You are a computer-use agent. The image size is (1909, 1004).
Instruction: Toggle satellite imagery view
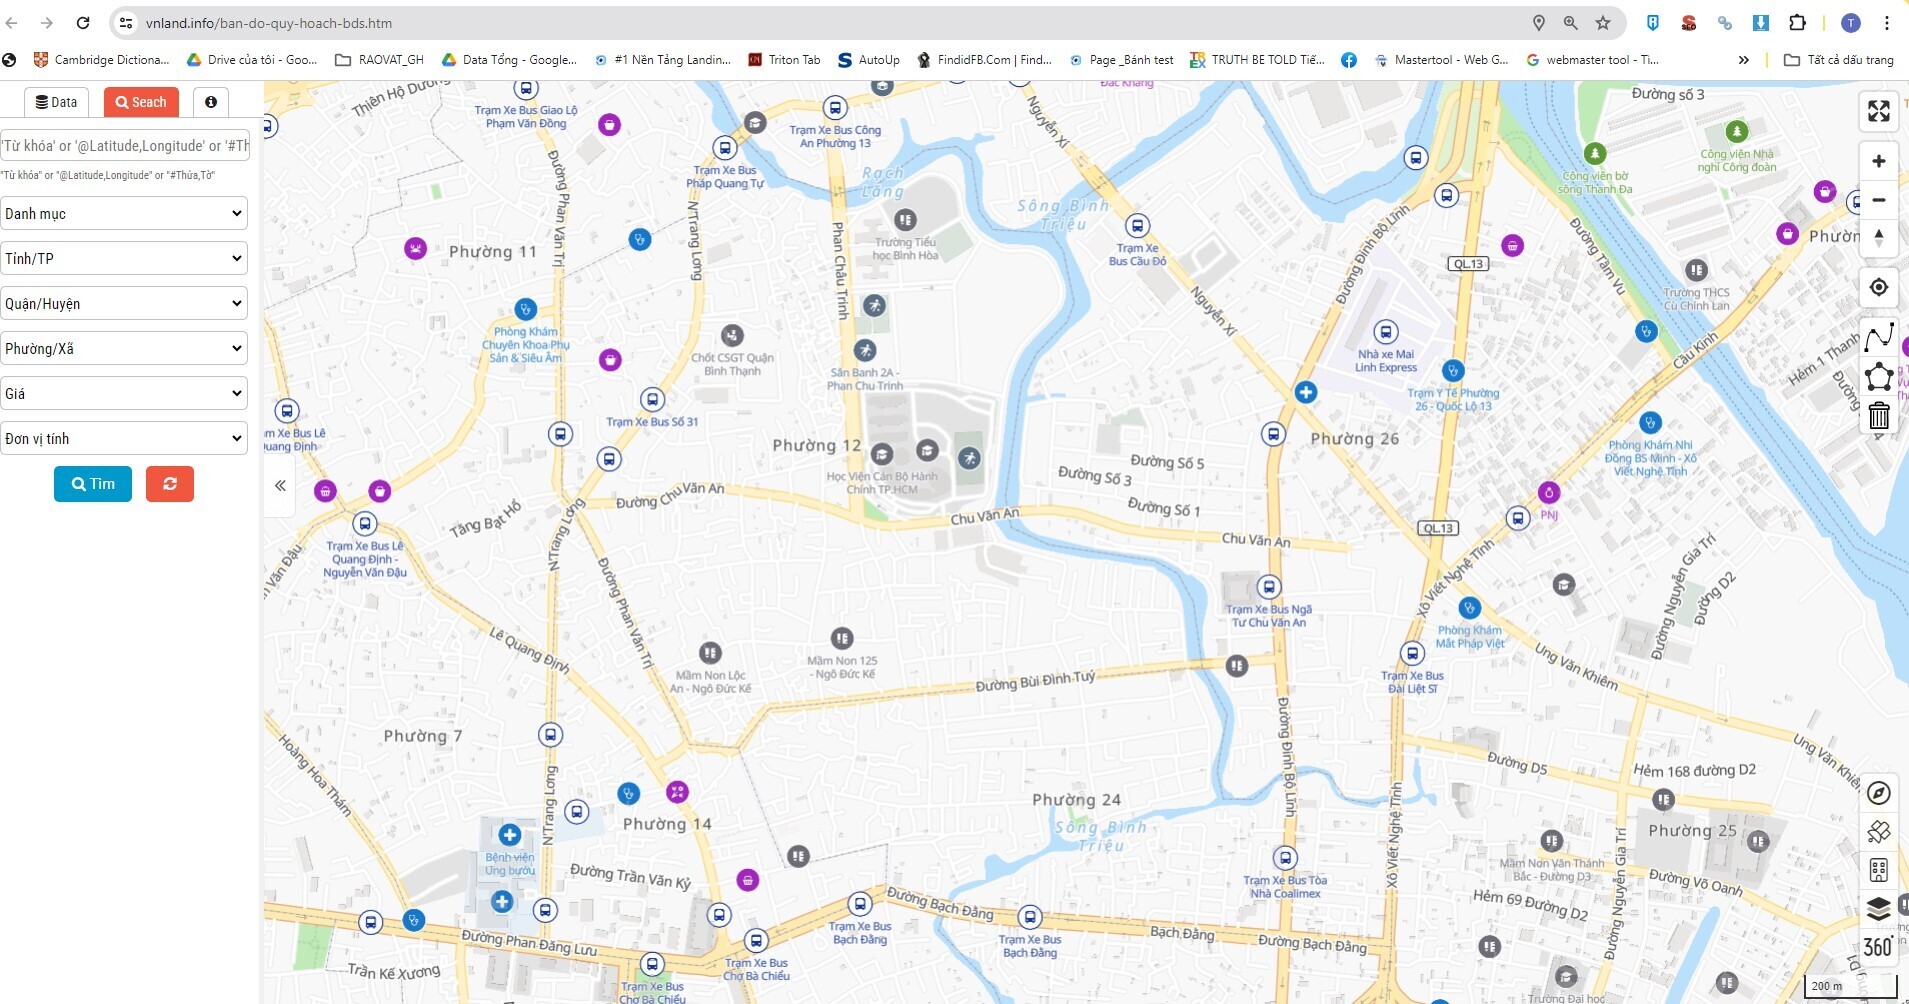coord(1878,831)
